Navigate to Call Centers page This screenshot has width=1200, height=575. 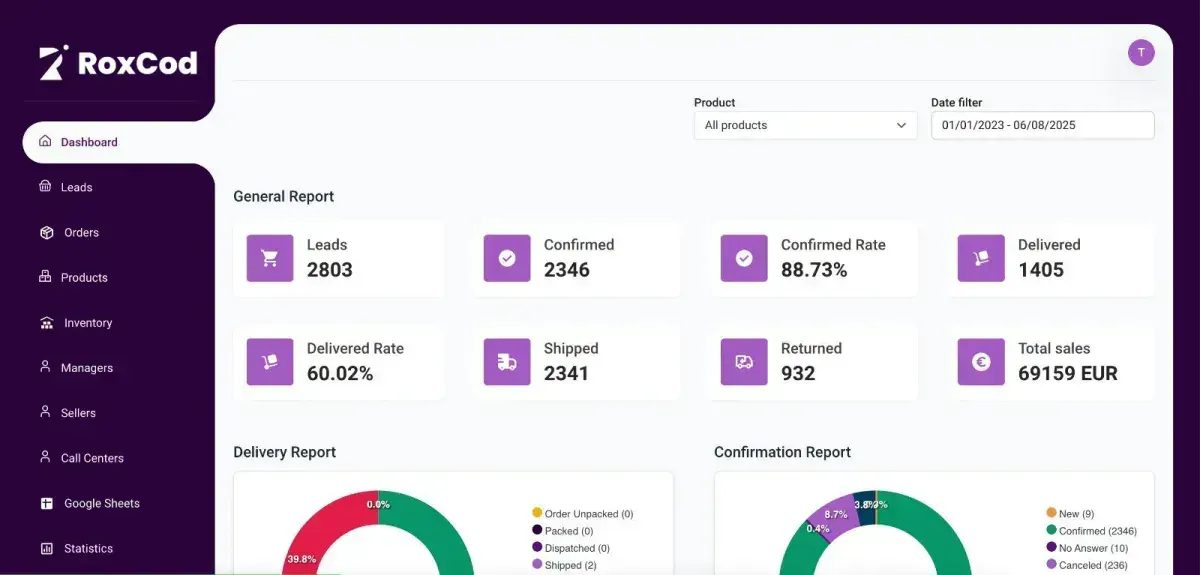[92, 458]
